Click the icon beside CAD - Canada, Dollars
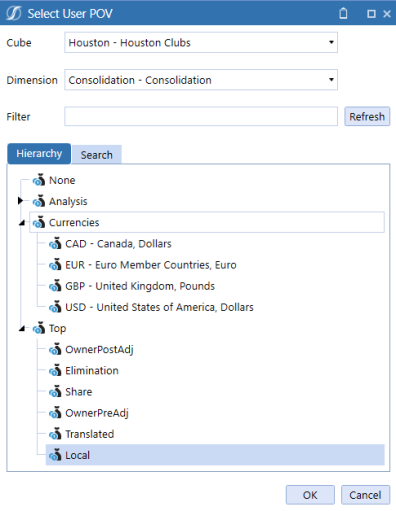The image size is (396, 511). [55, 244]
